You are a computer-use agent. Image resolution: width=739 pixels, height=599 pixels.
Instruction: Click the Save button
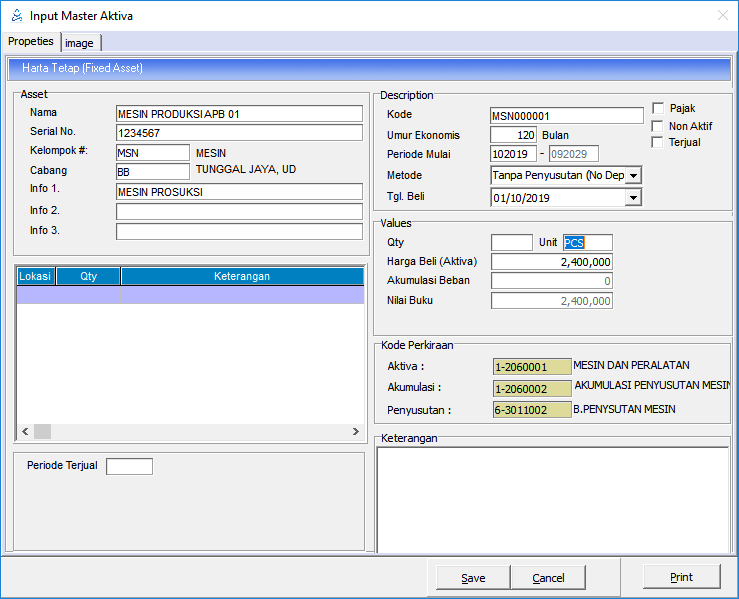point(473,578)
